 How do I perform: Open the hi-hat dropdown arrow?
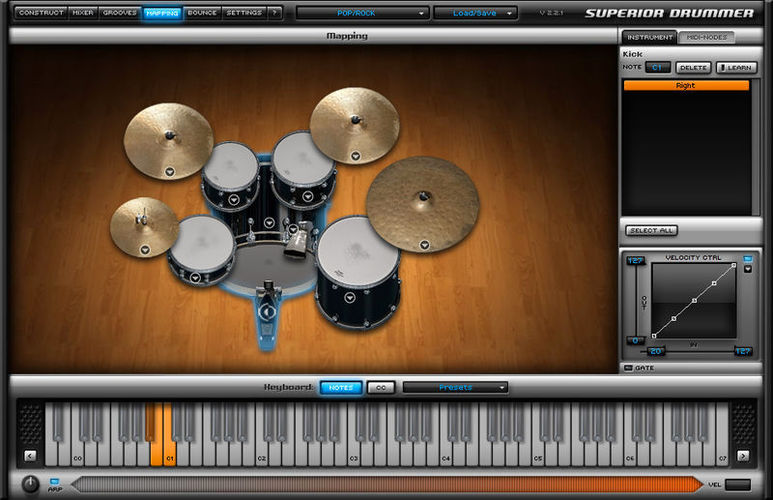[145, 250]
